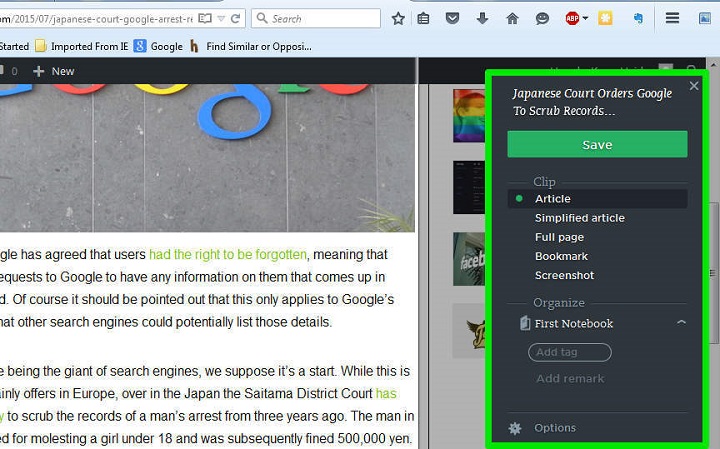Click the blue Evernote clipper elephant icon
Image resolution: width=720 pixels, height=449 pixels.
(x=638, y=18)
